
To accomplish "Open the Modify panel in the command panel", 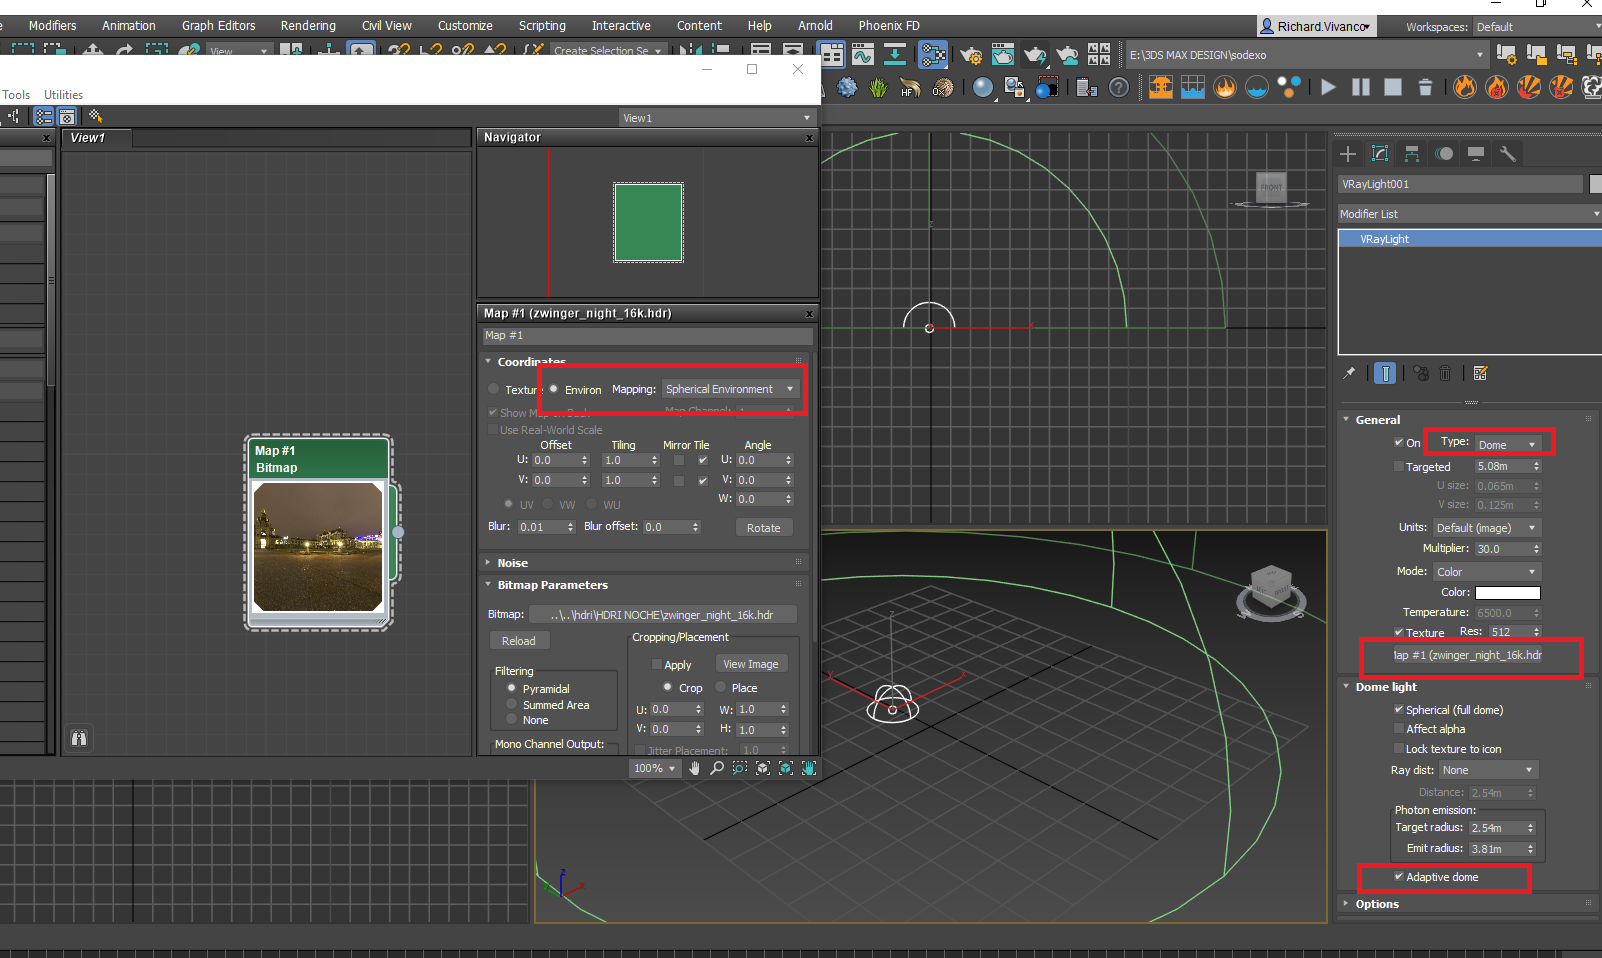I will [1380, 153].
